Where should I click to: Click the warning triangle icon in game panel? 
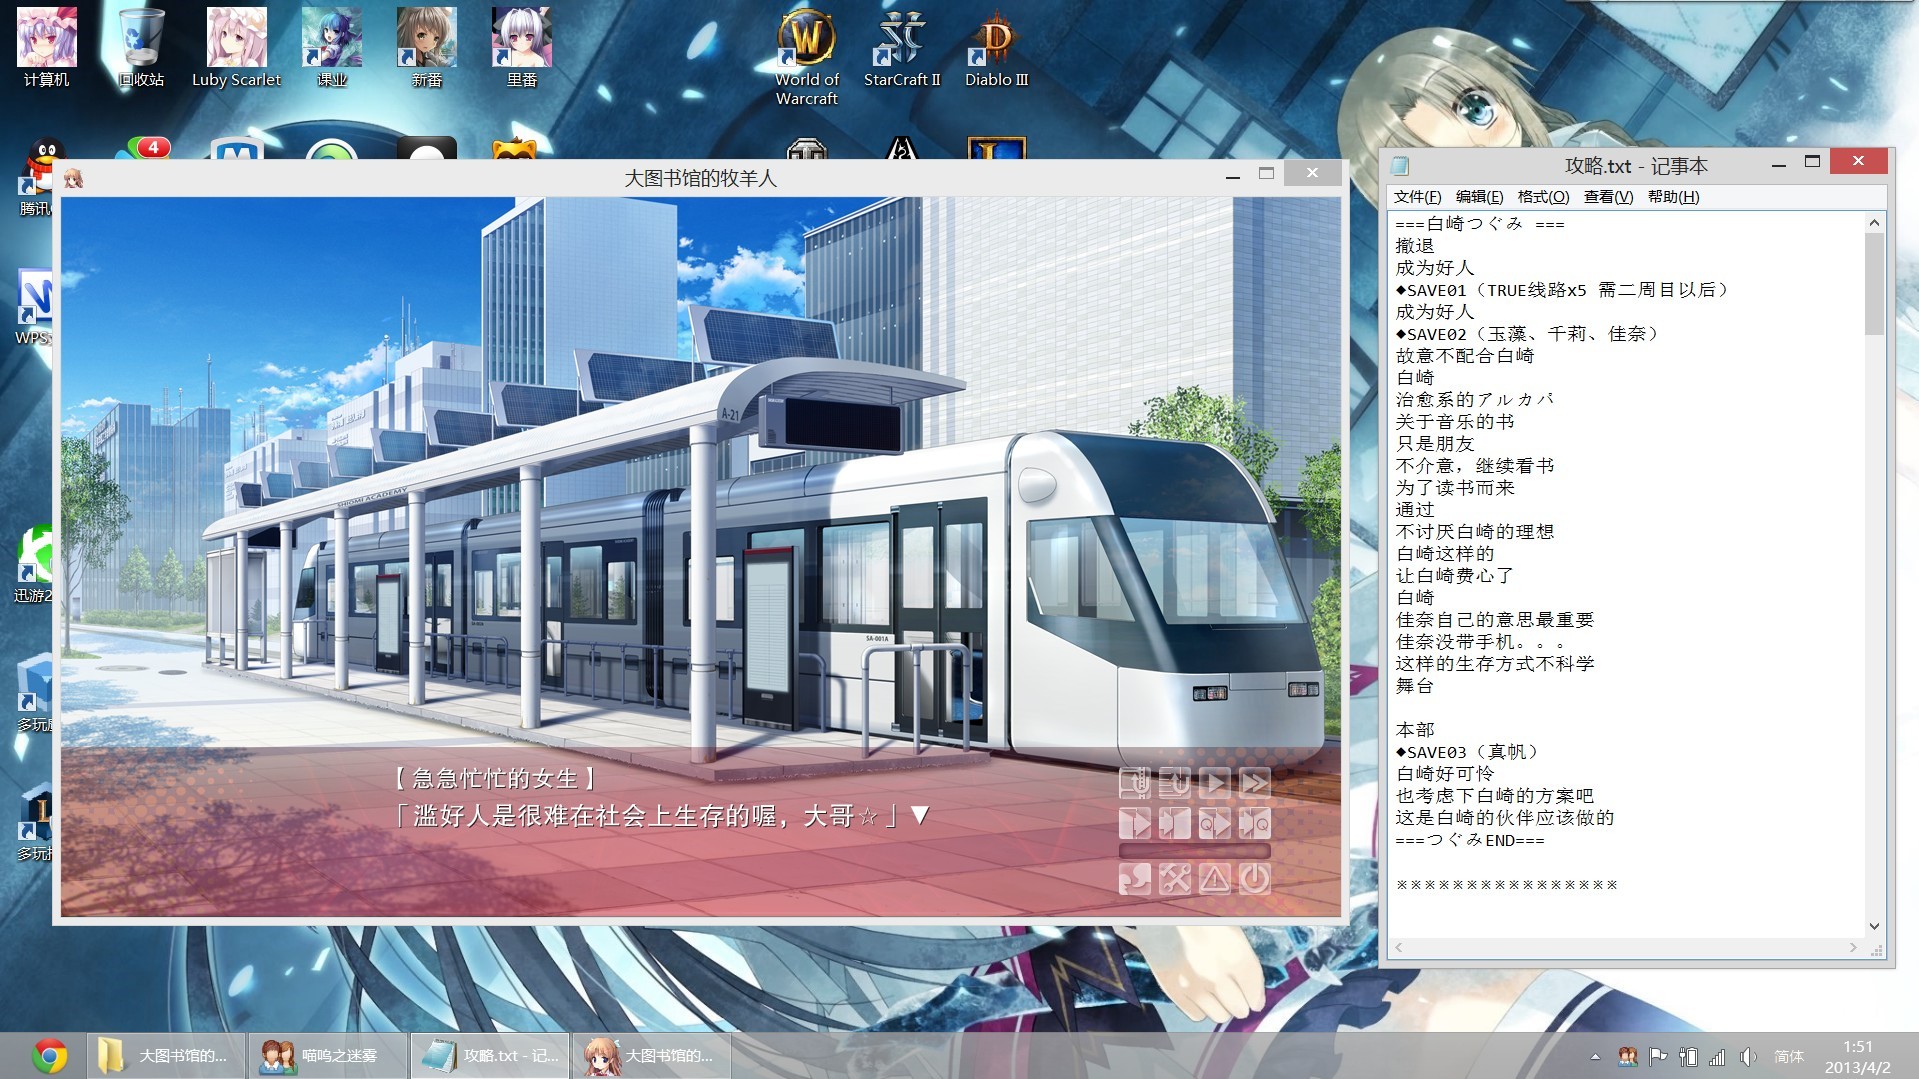point(1215,879)
